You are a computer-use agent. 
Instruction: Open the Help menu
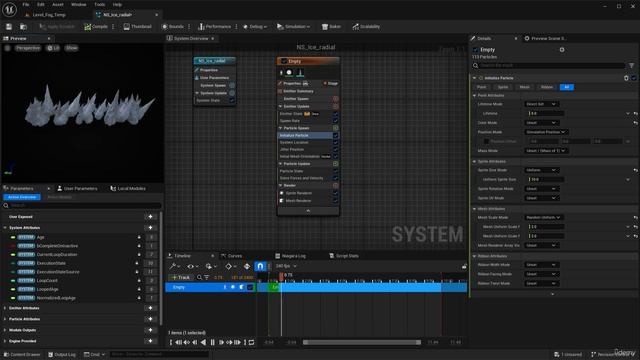(117, 4)
